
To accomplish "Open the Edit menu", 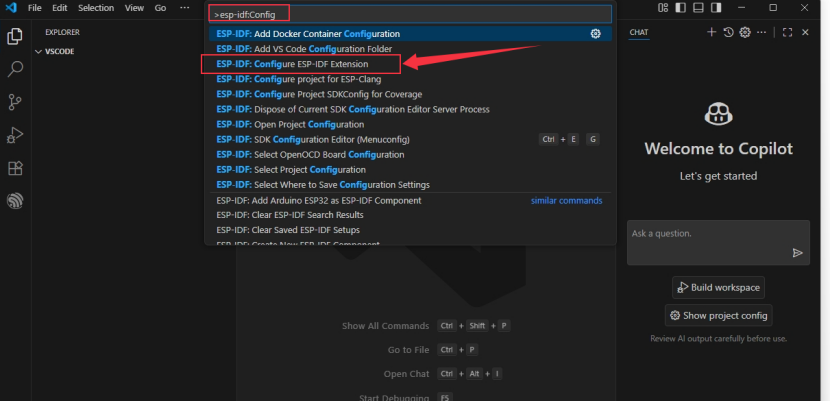I will pos(60,8).
